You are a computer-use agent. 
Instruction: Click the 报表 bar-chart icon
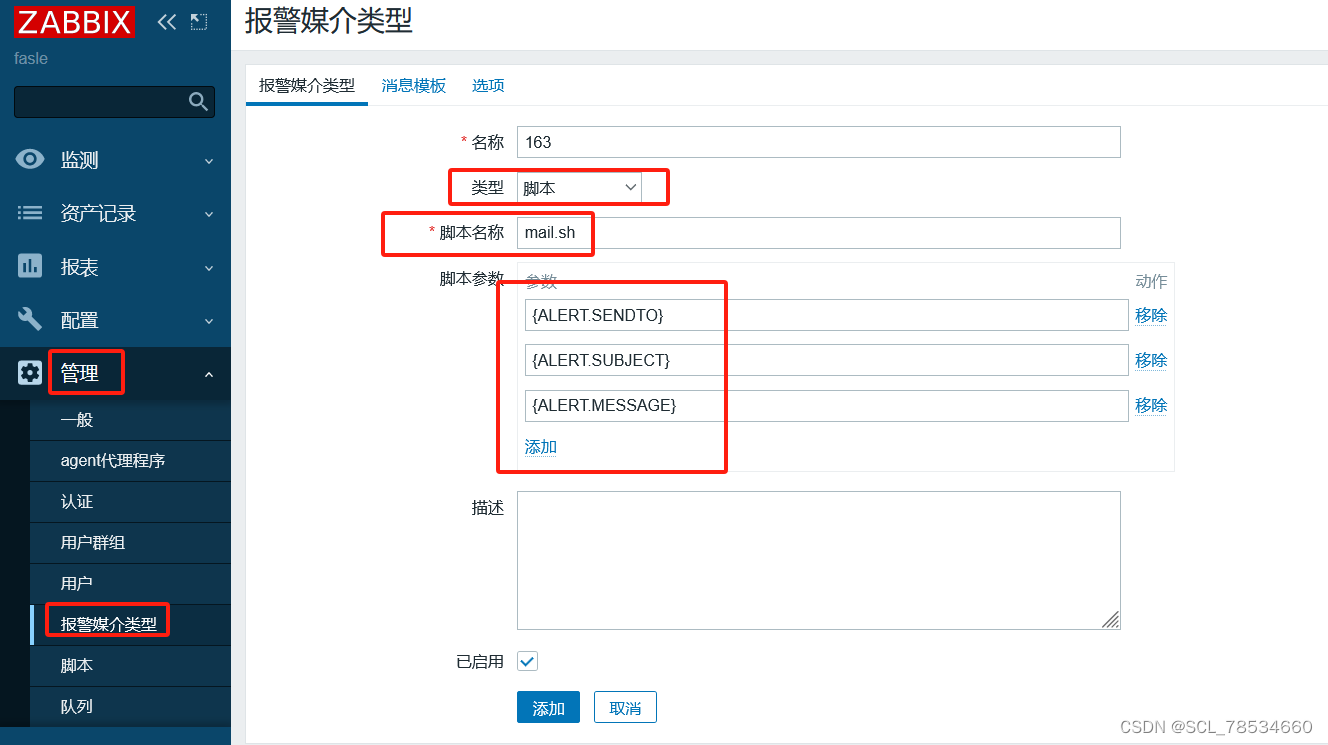pyautogui.click(x=30, y=267)
